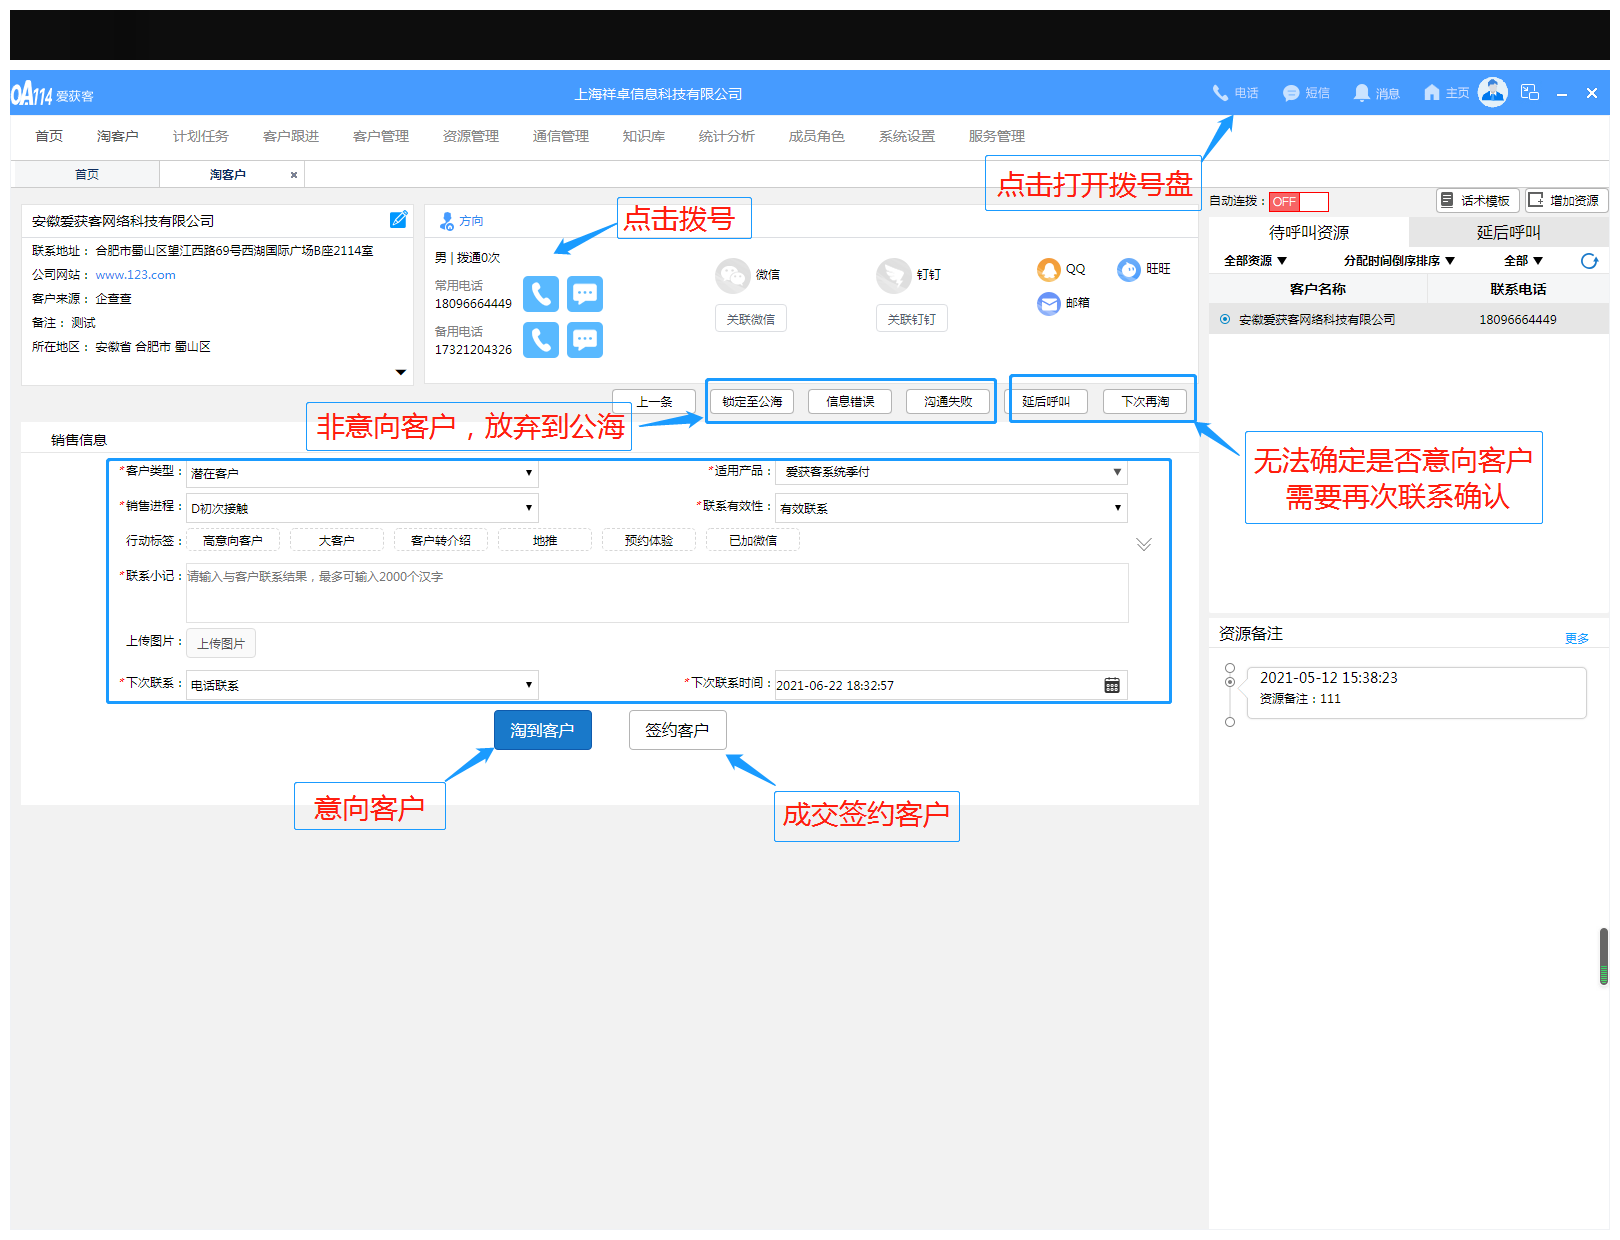The width and height of the screenshot is (1620, 1240).
Task: Open 旺旺 contact icon
Action: (x=1128, y=269)
